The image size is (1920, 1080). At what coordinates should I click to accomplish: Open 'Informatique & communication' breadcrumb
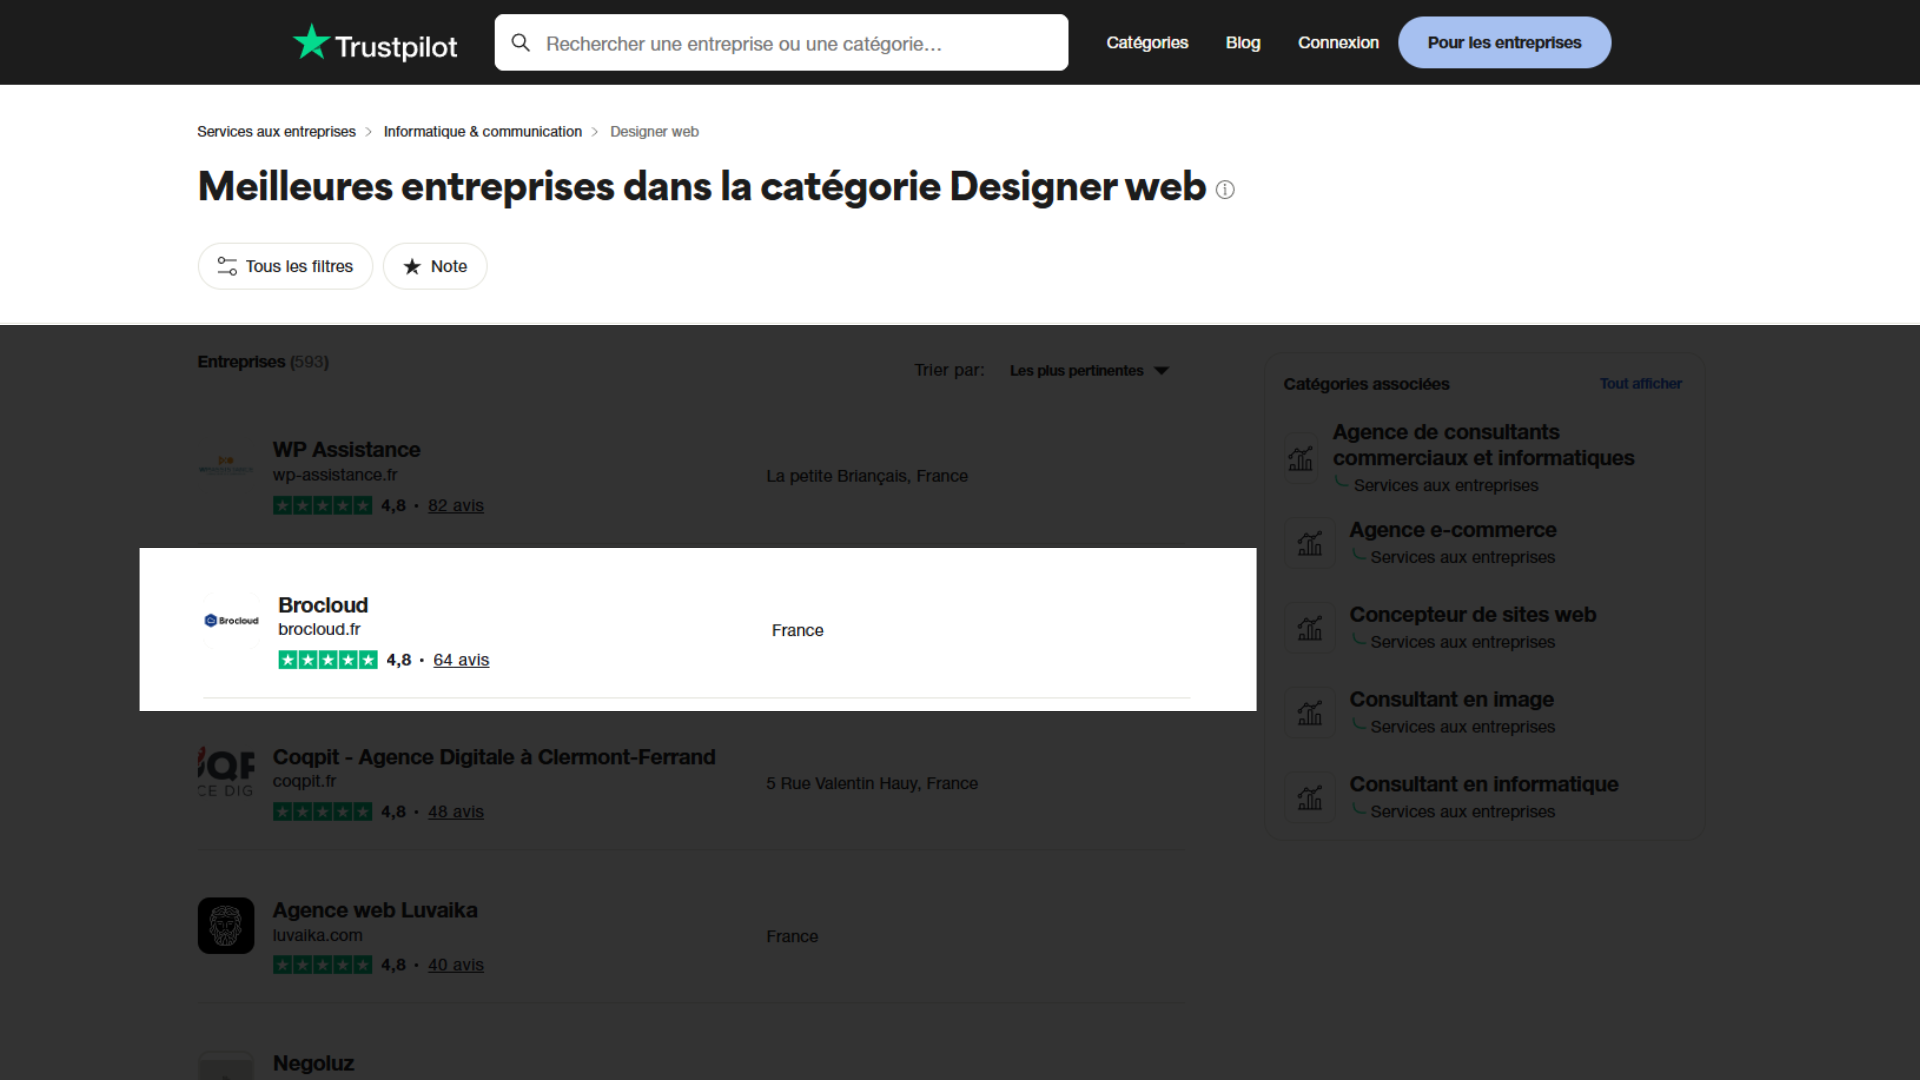point(482,132)
